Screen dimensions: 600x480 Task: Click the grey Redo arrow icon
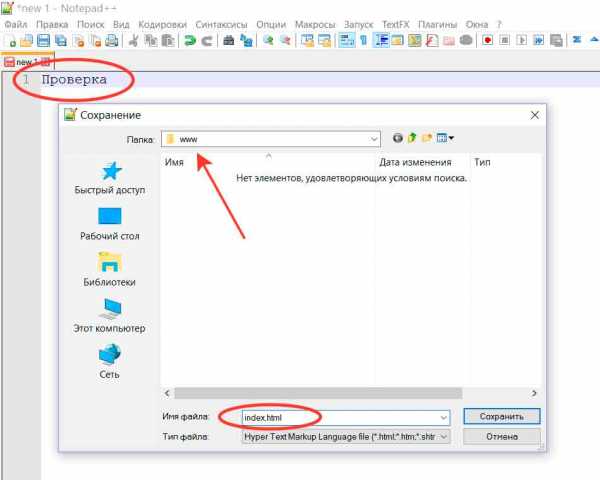(207, 41)
